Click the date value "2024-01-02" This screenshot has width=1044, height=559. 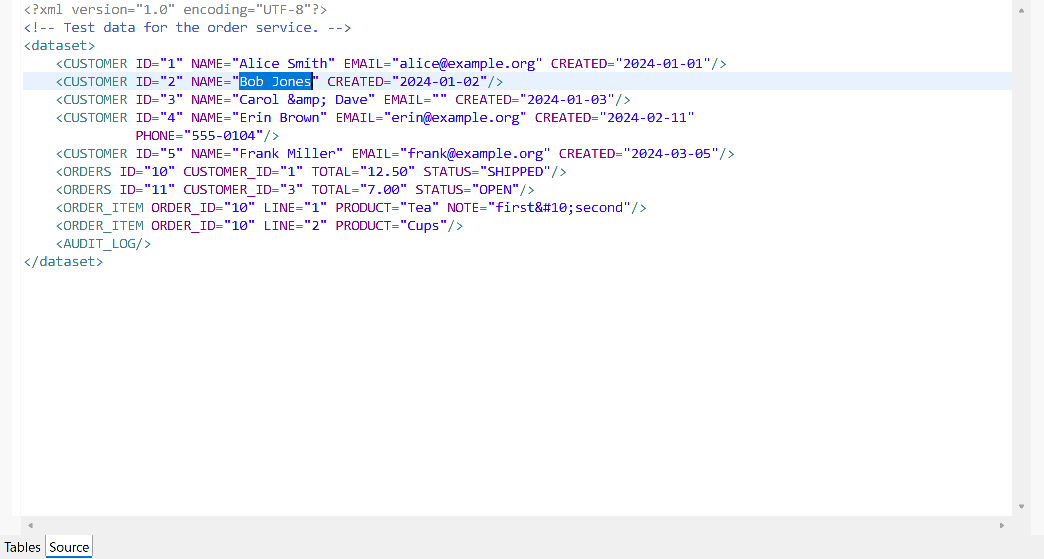[x=439, y=81]
